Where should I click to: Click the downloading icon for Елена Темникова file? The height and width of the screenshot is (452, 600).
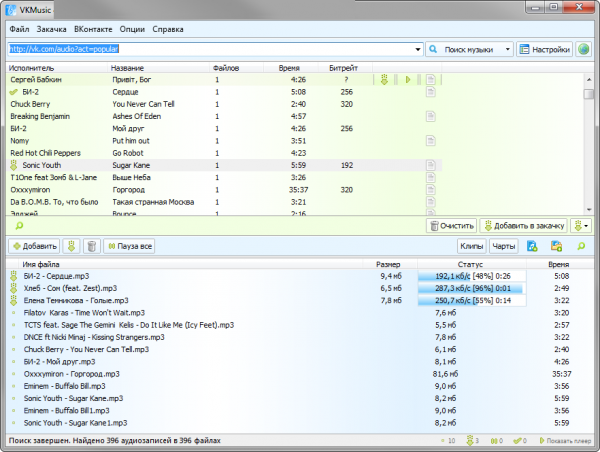pos(14,300)
